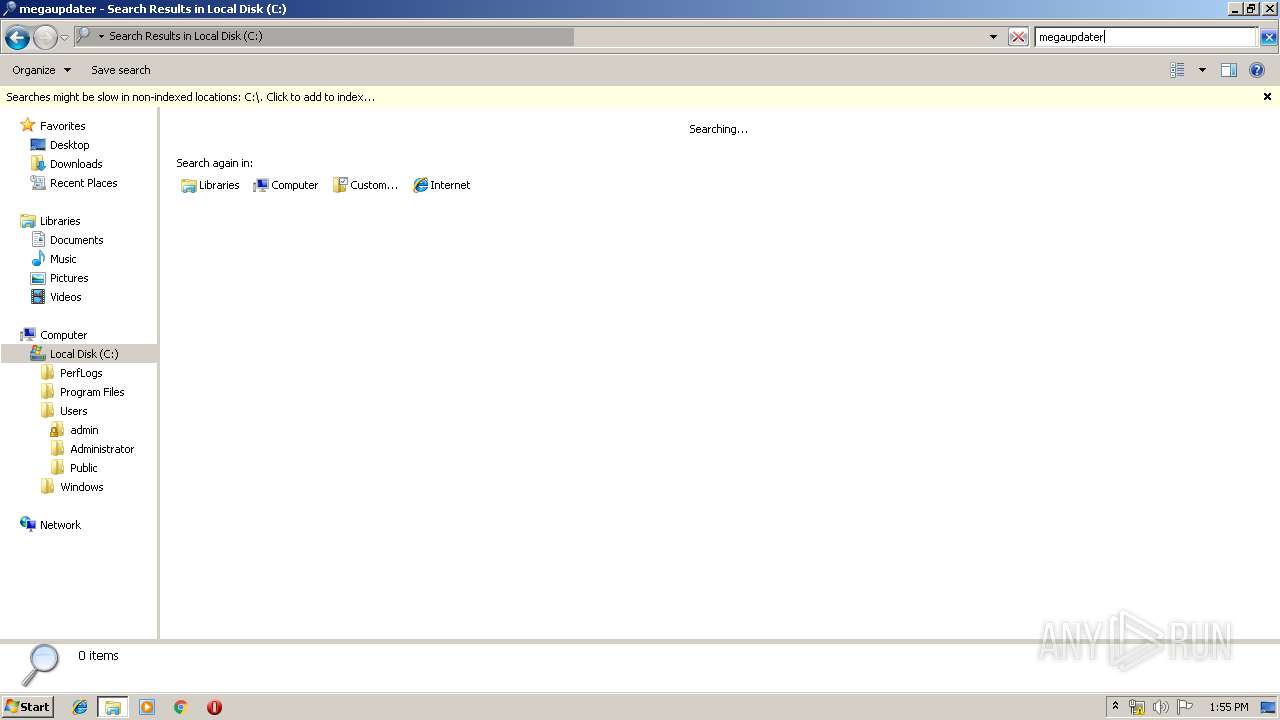Image resolution: width=1280 pixels, height=720 pixels.
Task: Change the view with the view icon
Action: point(1177,70)
